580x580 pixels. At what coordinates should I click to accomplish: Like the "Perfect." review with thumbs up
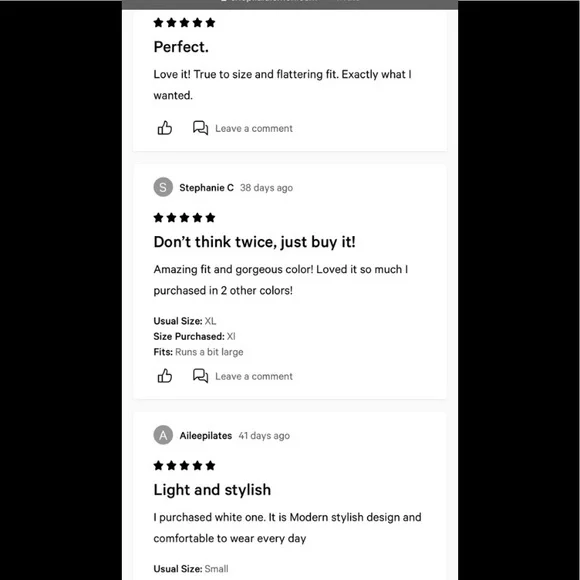click(165, 128)
